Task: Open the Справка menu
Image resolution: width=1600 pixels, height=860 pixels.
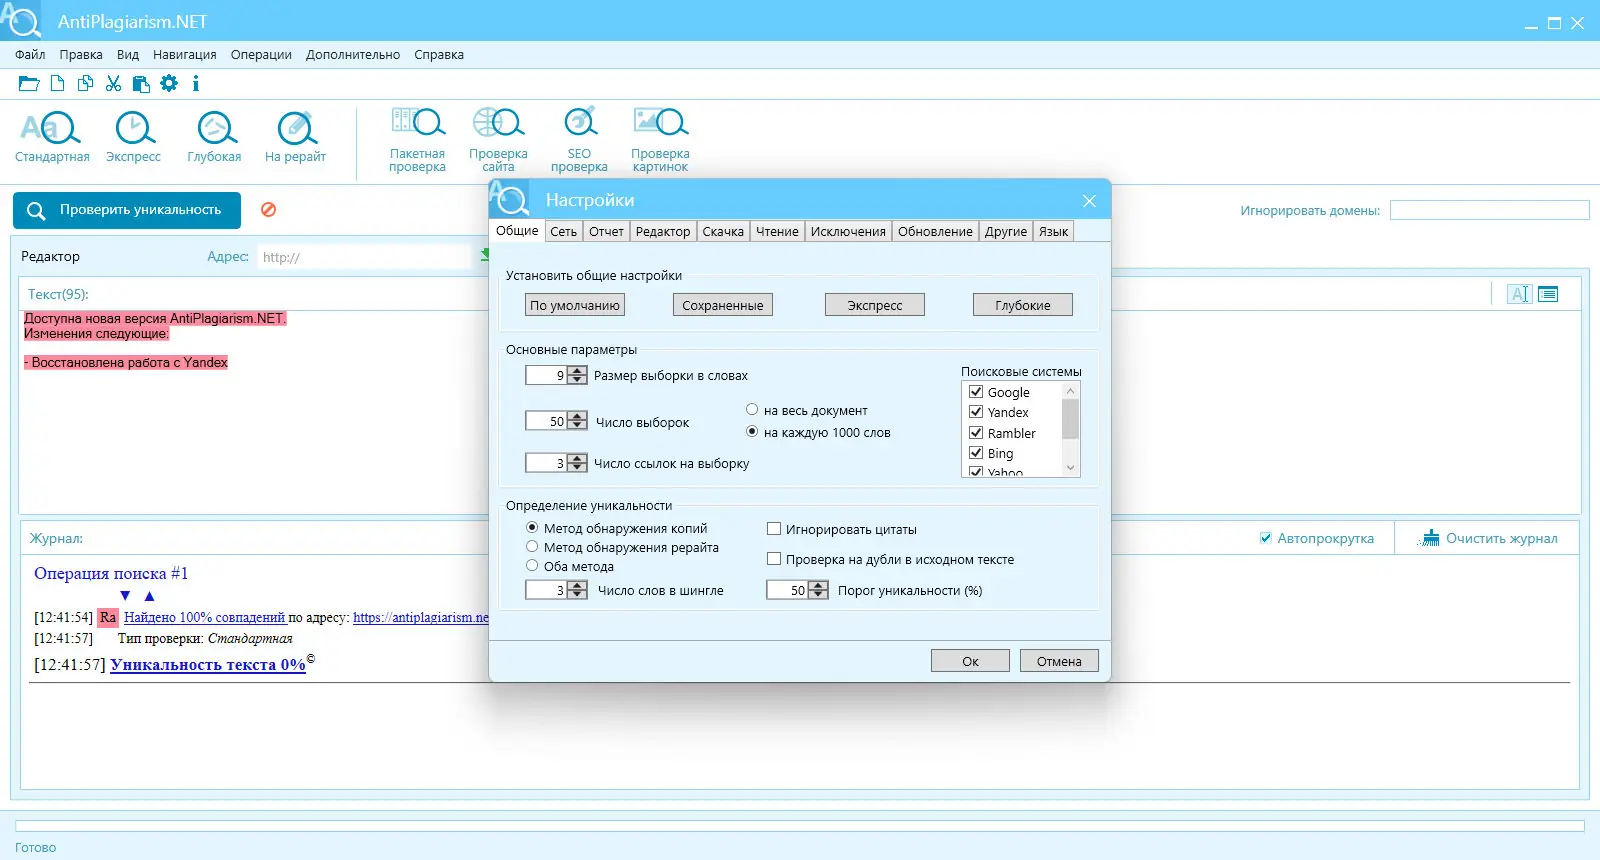Action: pos(439,55)
